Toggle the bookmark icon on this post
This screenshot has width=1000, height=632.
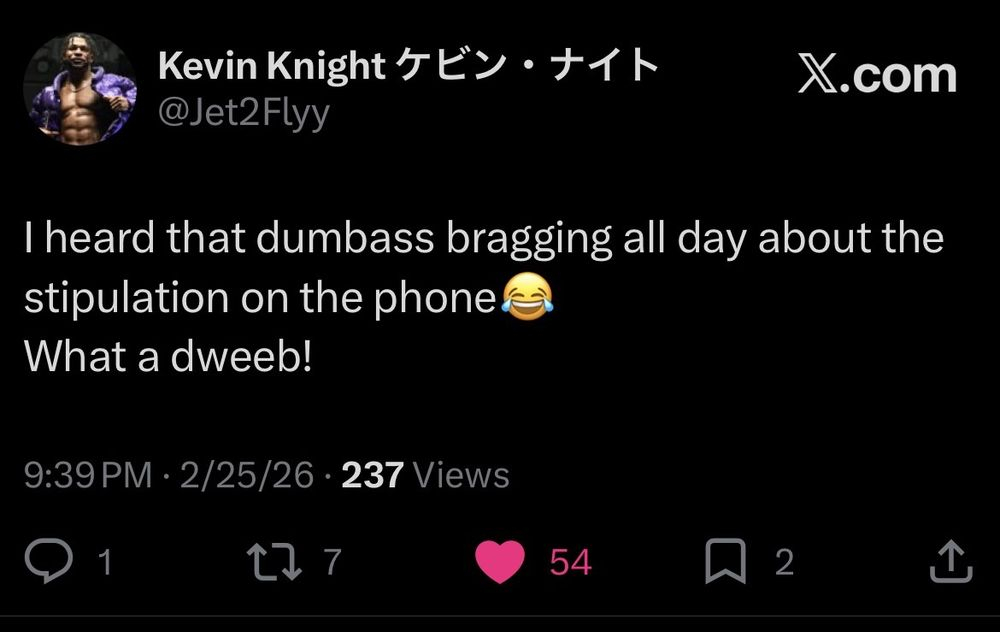[x=724, y=561]
